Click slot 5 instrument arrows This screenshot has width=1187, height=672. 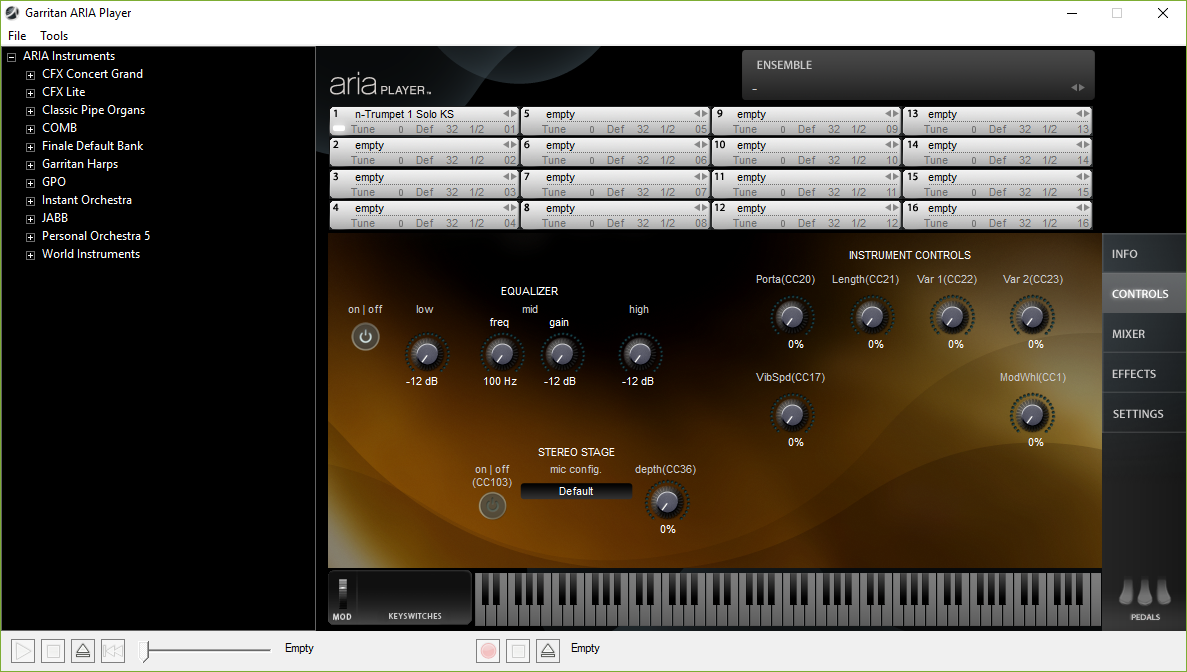click(701, 114)
